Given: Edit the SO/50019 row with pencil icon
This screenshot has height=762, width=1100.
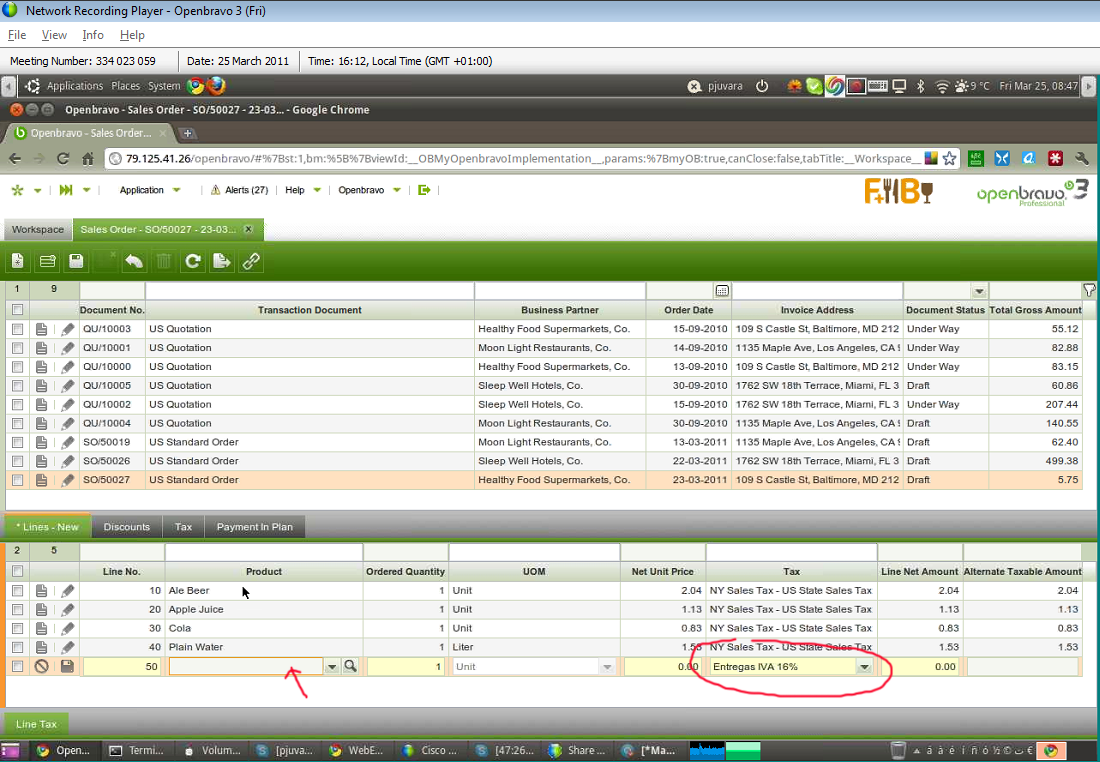Looking at the screenshot, I should tap(67, 442).
